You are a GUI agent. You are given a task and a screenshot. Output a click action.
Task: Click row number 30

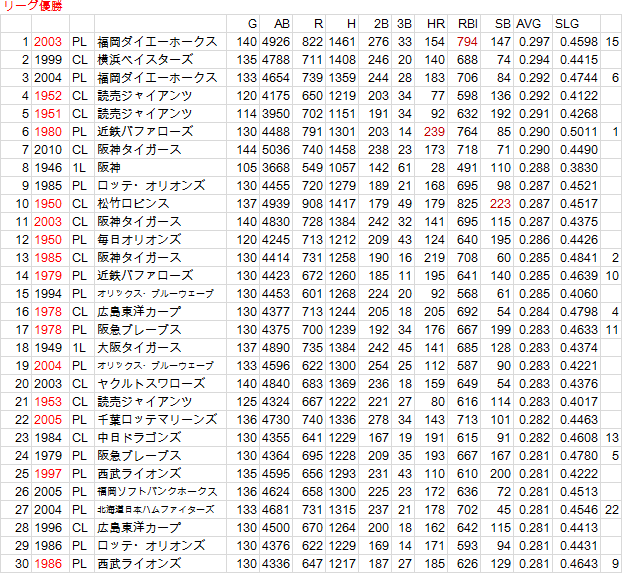pyautogui.click(x=22, y=564)
